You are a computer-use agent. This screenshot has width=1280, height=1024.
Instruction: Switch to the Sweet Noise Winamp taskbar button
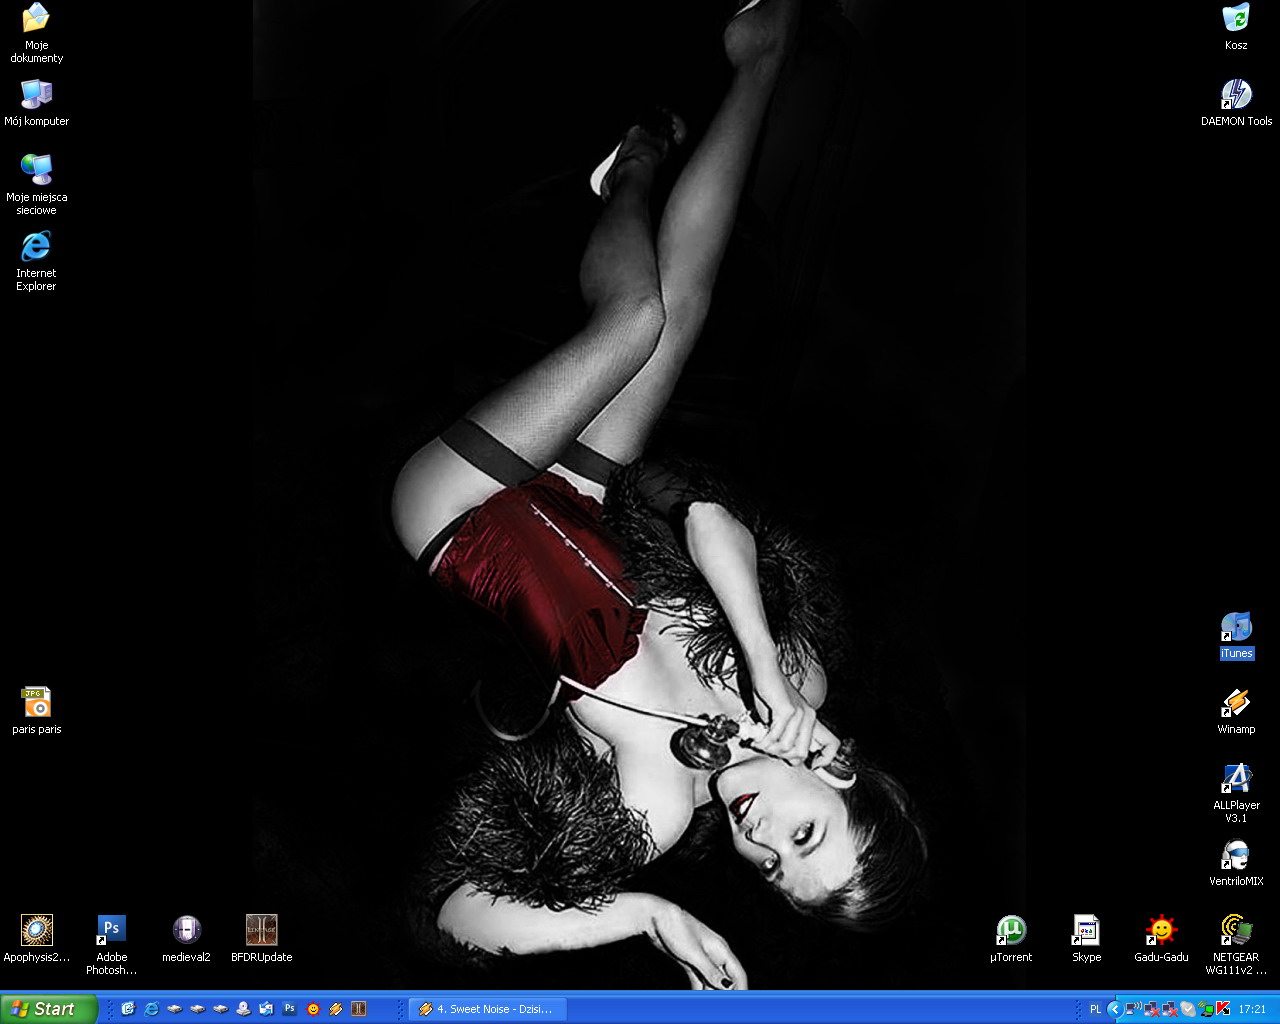click(x=486, y=1009)
